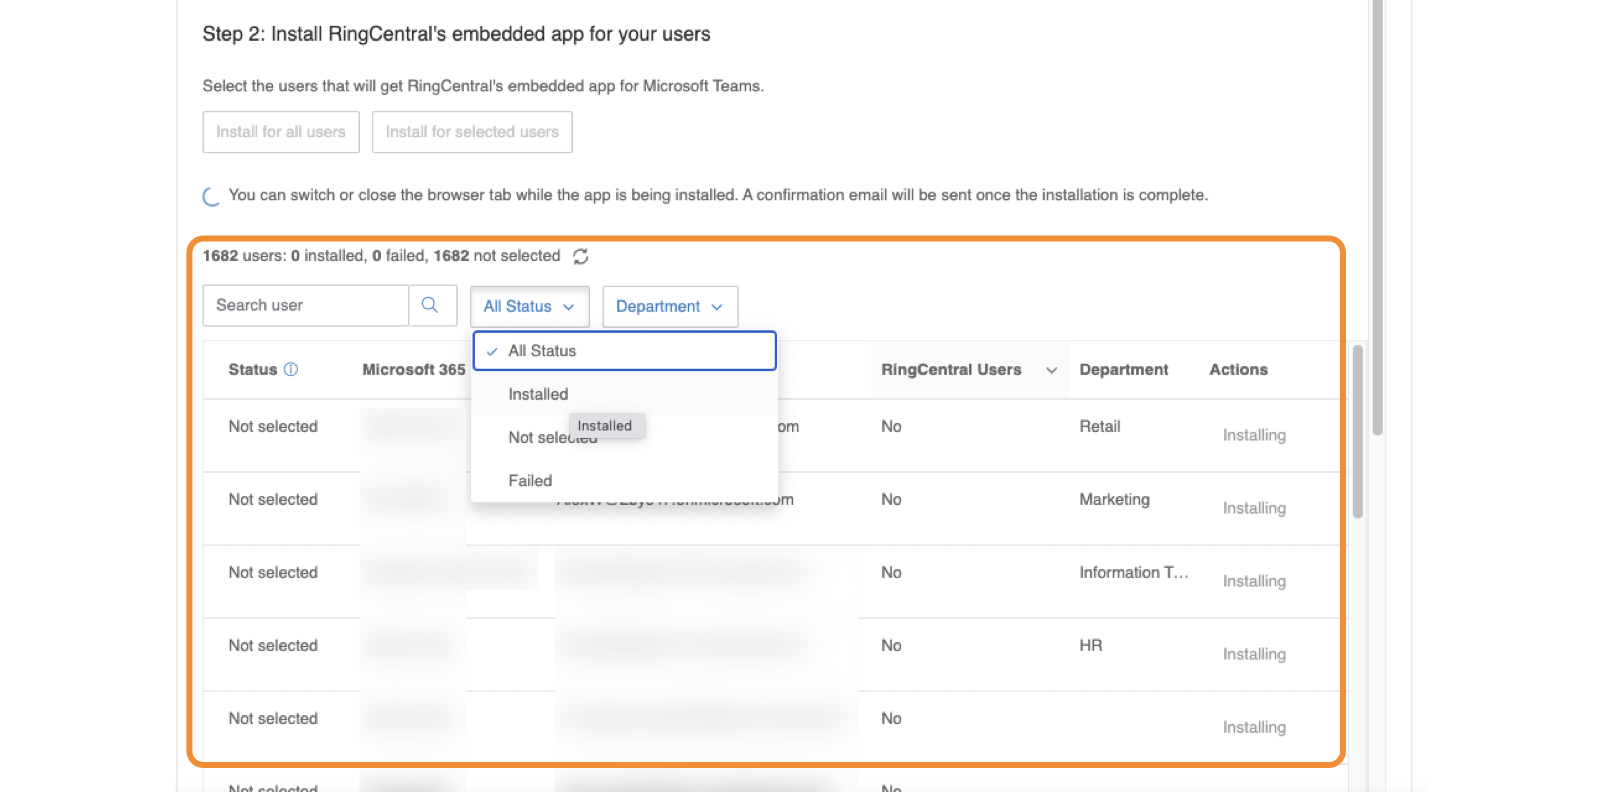The image size is (1600, 792).
Task: Click Installing action in the Retail row
Action: click(1254, 435)
